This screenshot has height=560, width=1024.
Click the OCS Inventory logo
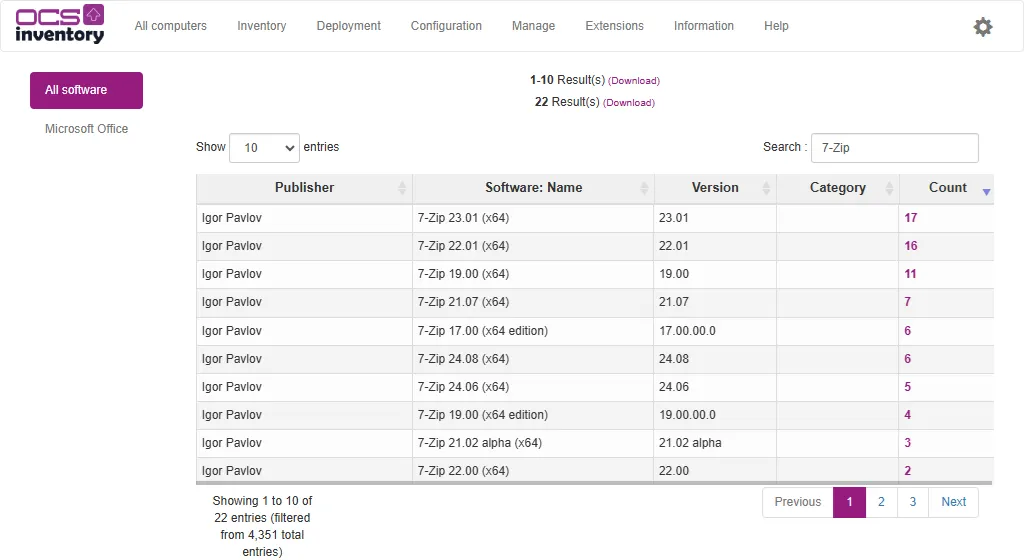59,25
